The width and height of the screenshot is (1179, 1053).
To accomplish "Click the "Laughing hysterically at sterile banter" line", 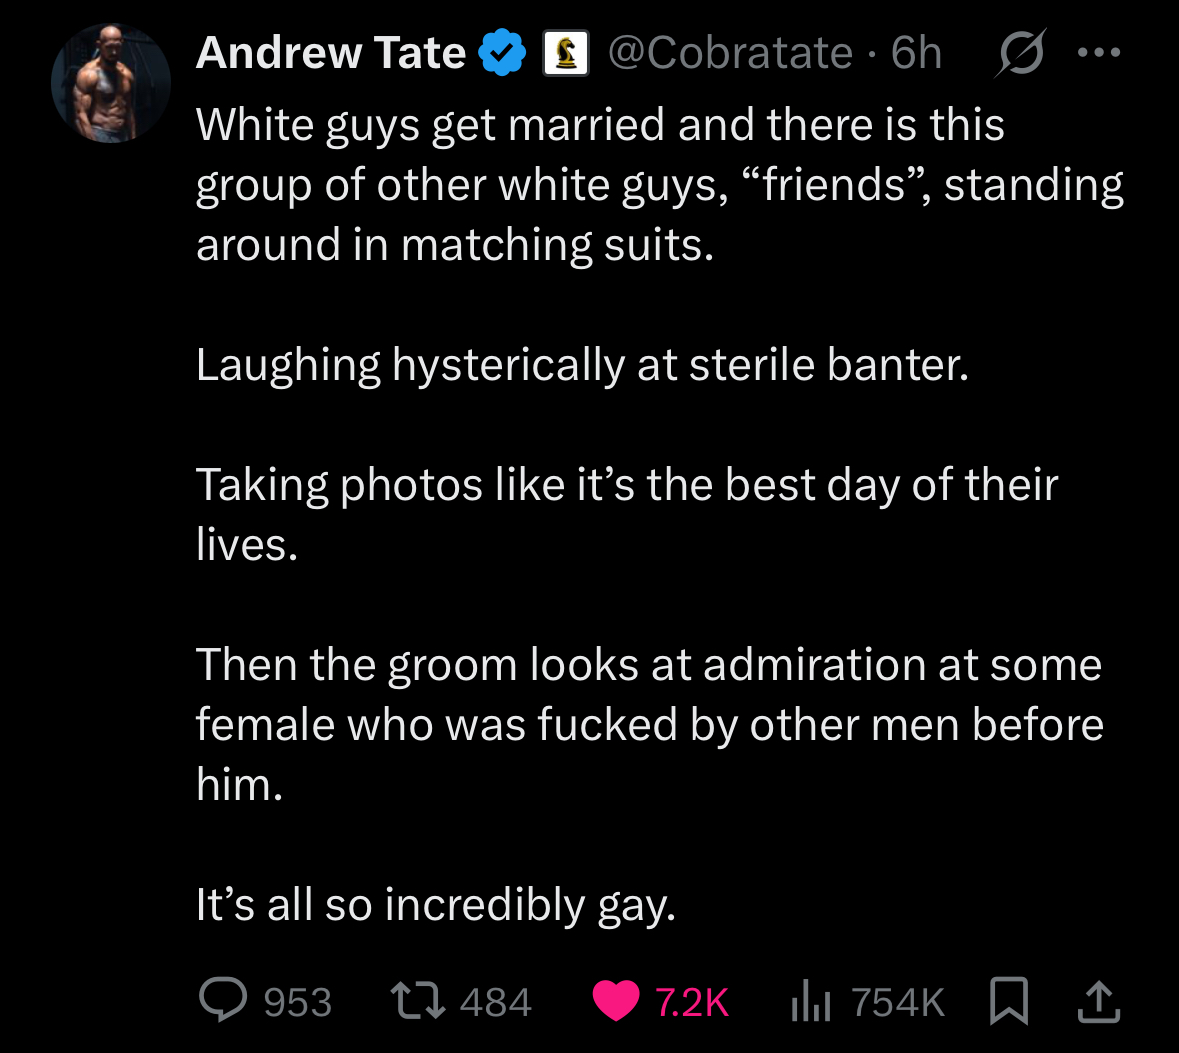I will pos(583,366).
